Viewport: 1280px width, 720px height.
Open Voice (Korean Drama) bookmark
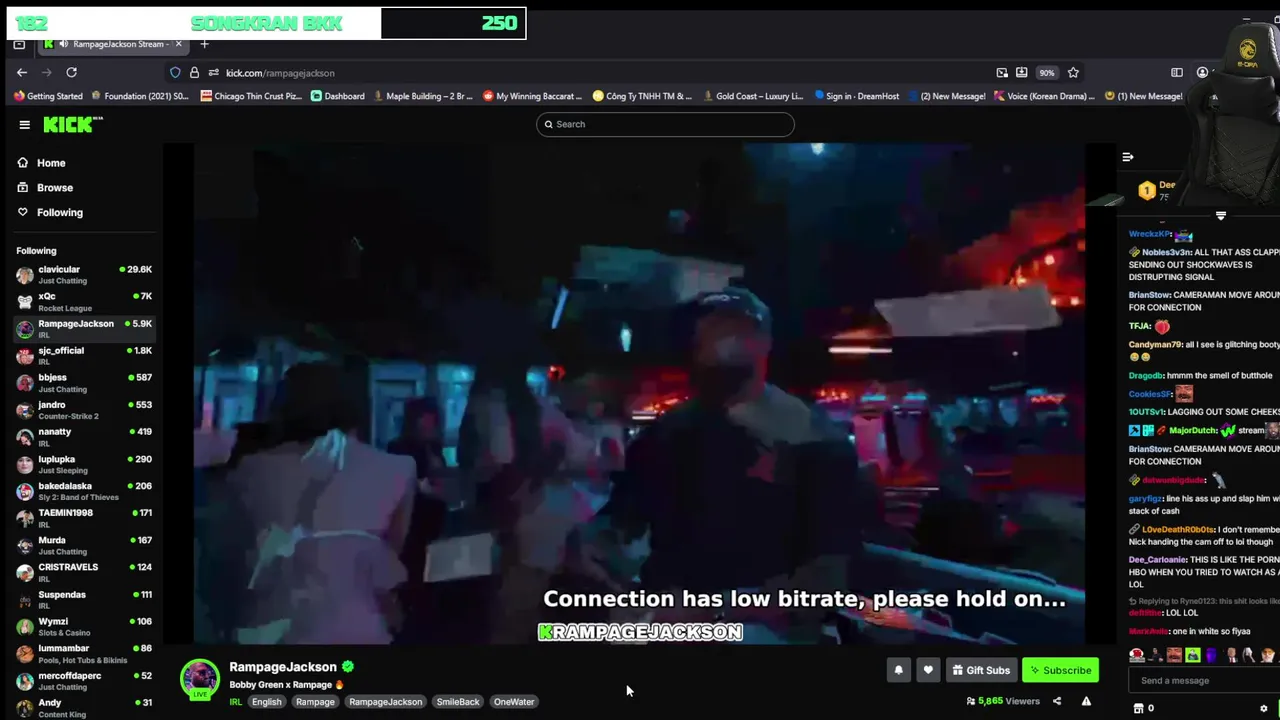pos(1043,96)
